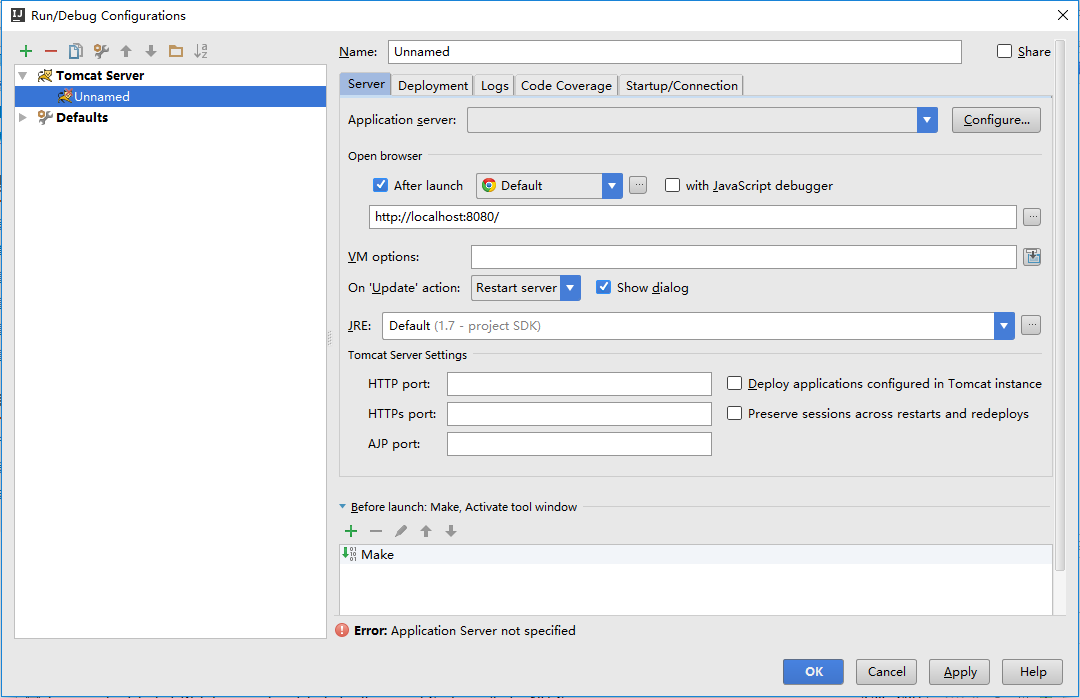
Task: Switch to the Deployment tab
Action: tap(433, 85)
